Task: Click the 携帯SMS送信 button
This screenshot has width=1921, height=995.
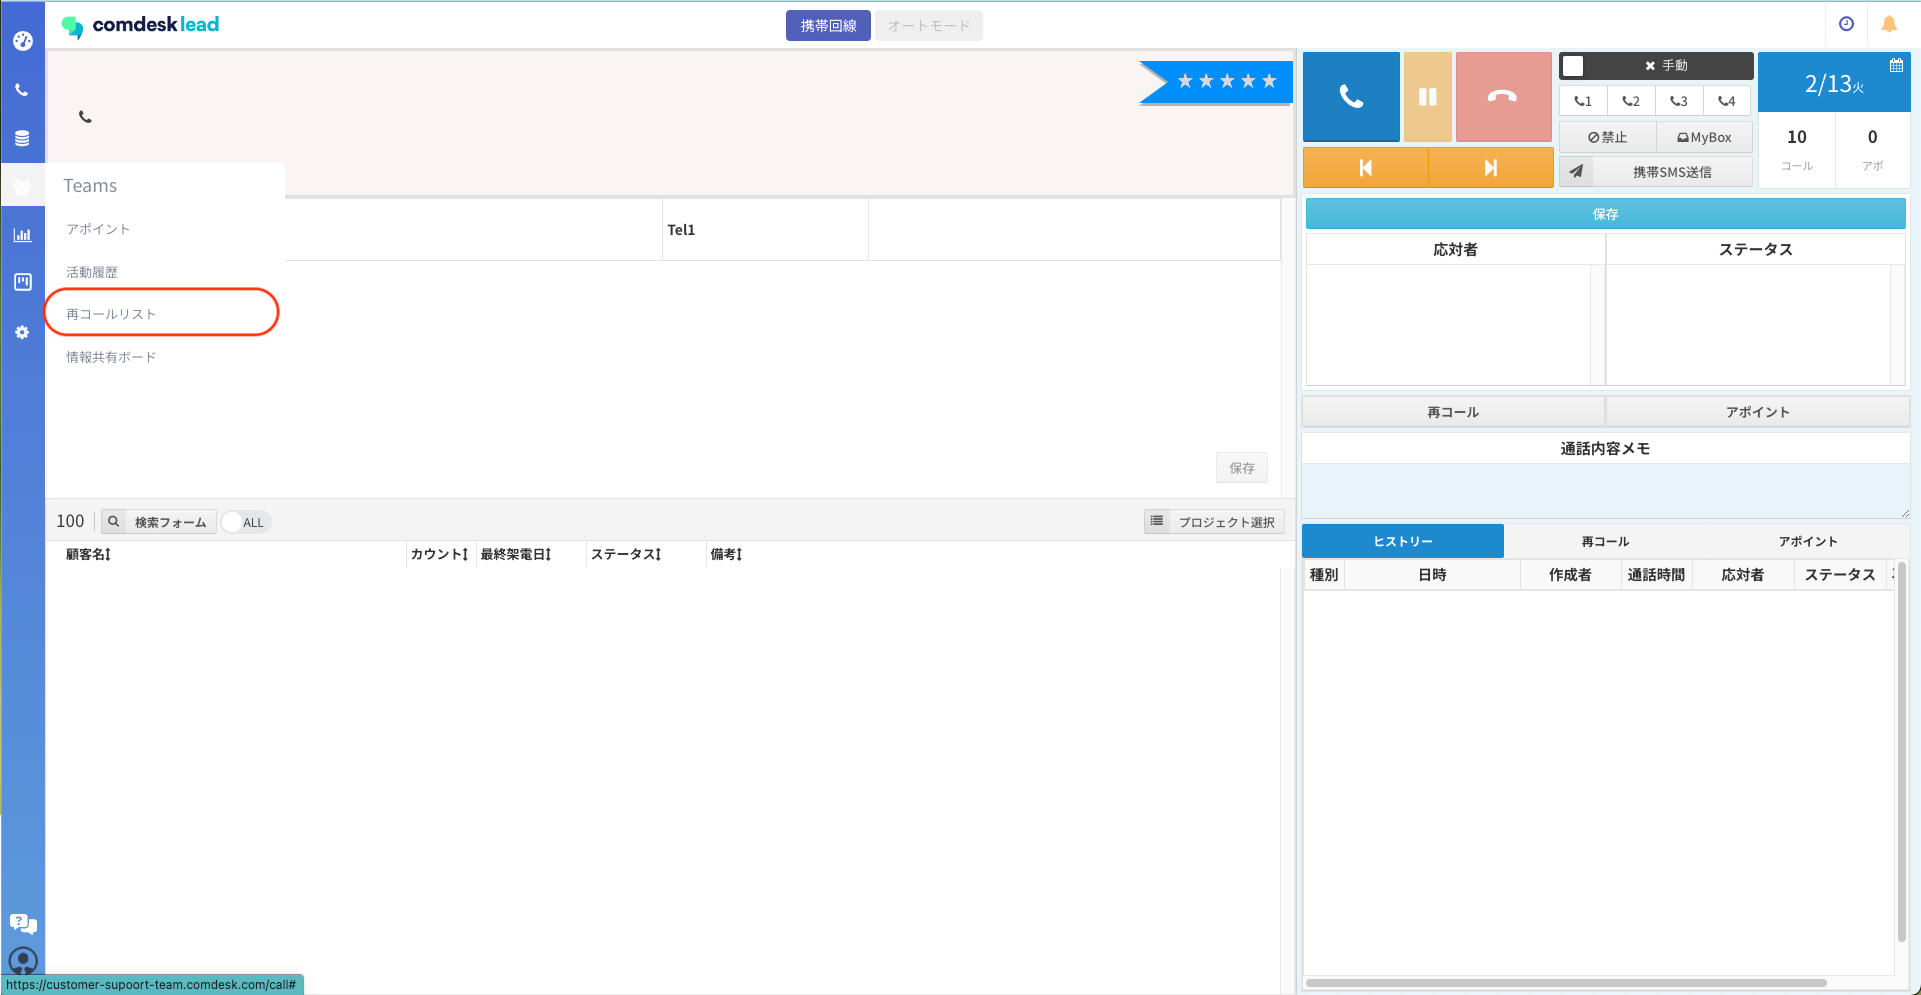Action: point(1671,172)
